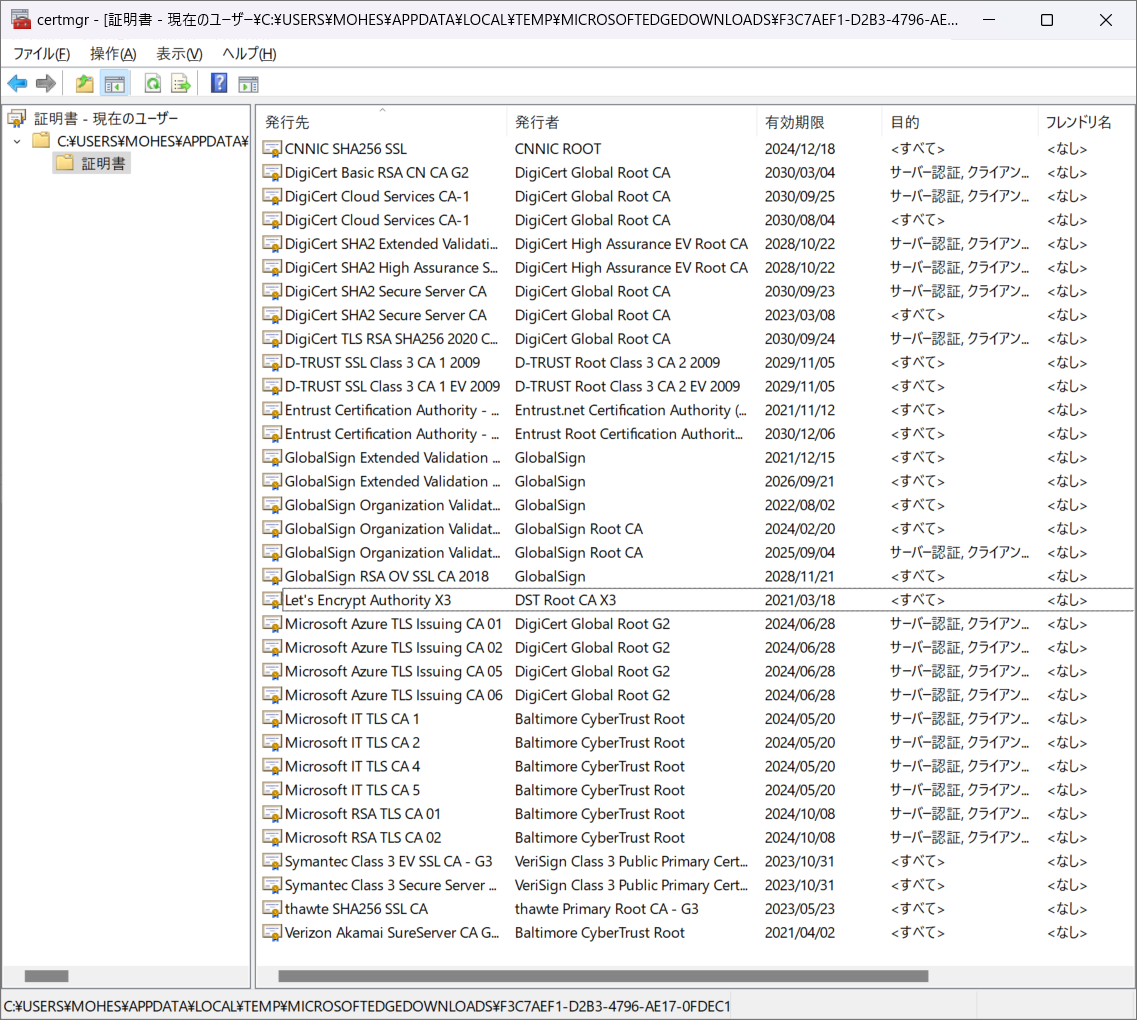Select Microsoft IT TLS CA 5 row

pos(696,790)
